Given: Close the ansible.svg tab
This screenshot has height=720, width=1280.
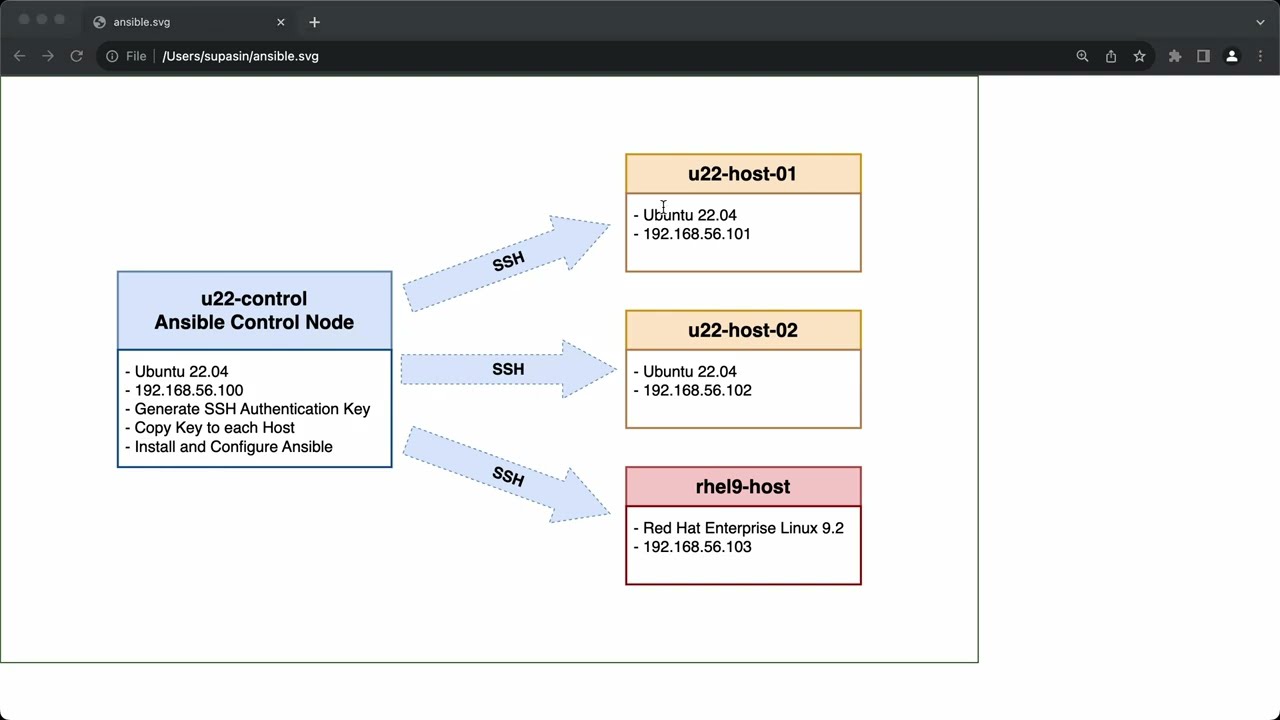Looking at the screenshot, I should click(281, 22).
